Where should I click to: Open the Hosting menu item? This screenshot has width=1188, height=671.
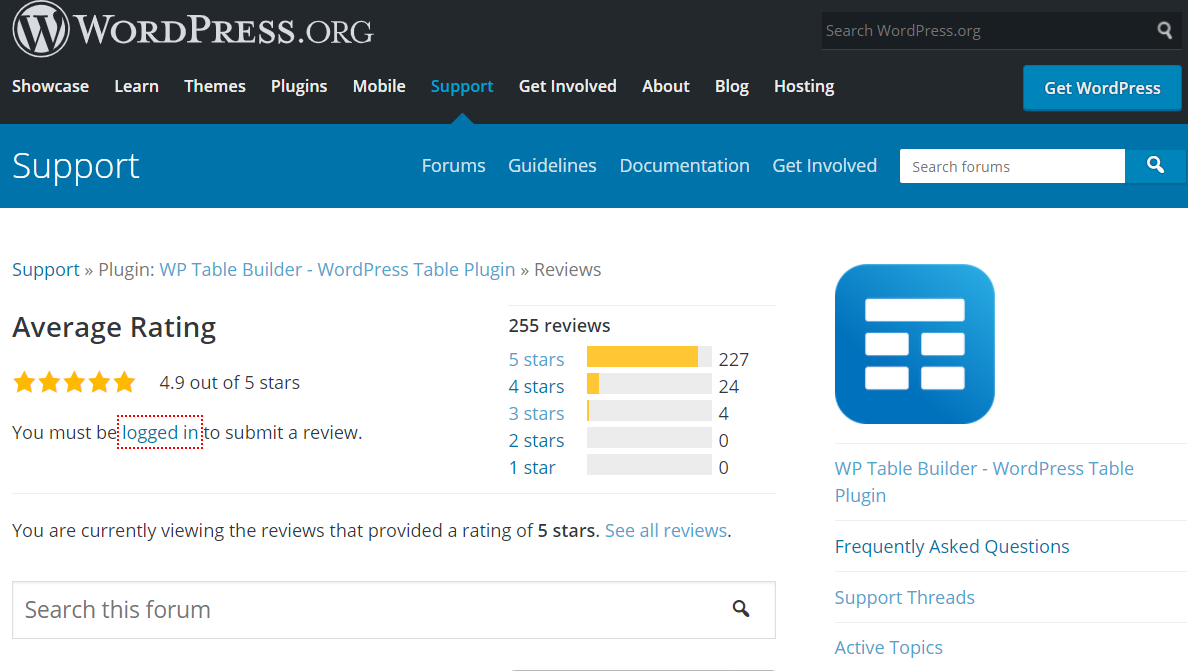click(x=804, y=86)
